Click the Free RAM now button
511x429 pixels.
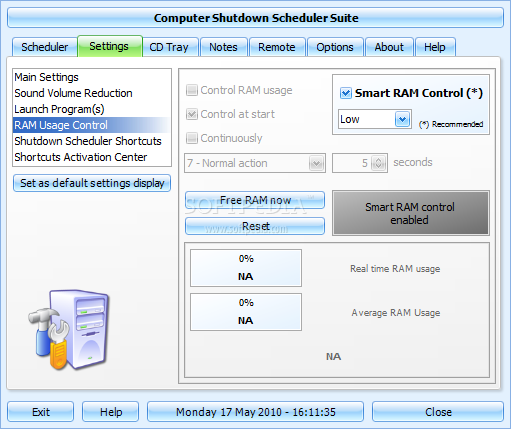(x=255, y=200)
